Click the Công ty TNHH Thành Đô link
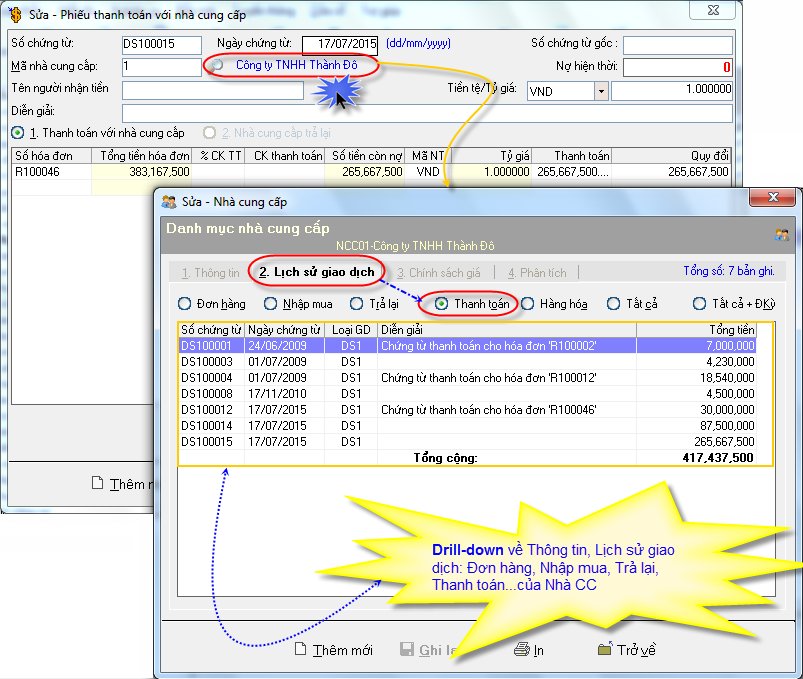Image resolution: width=803 pixels, height=679 pixels. [x=295, y=66]
